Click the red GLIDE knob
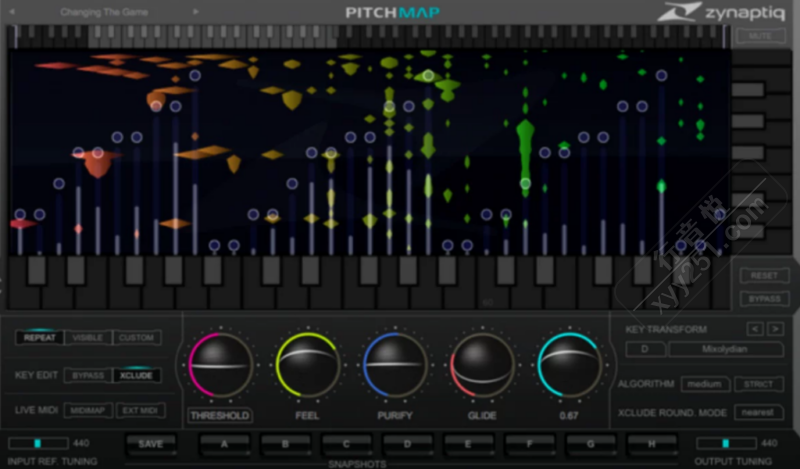Image resolution: width=800 pixels, height=469 pixels. [x=482, y=365]
